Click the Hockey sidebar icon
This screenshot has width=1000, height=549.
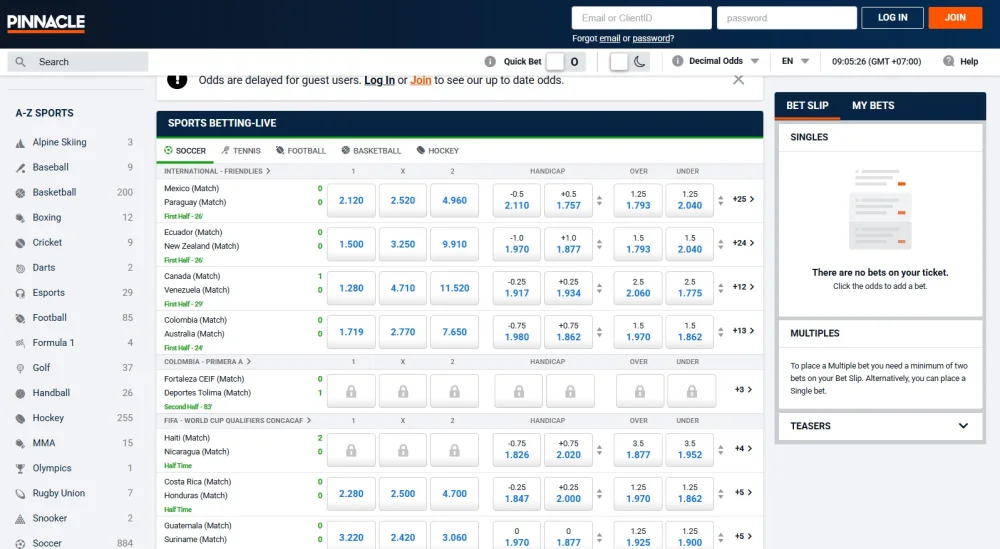coord(20,418)
